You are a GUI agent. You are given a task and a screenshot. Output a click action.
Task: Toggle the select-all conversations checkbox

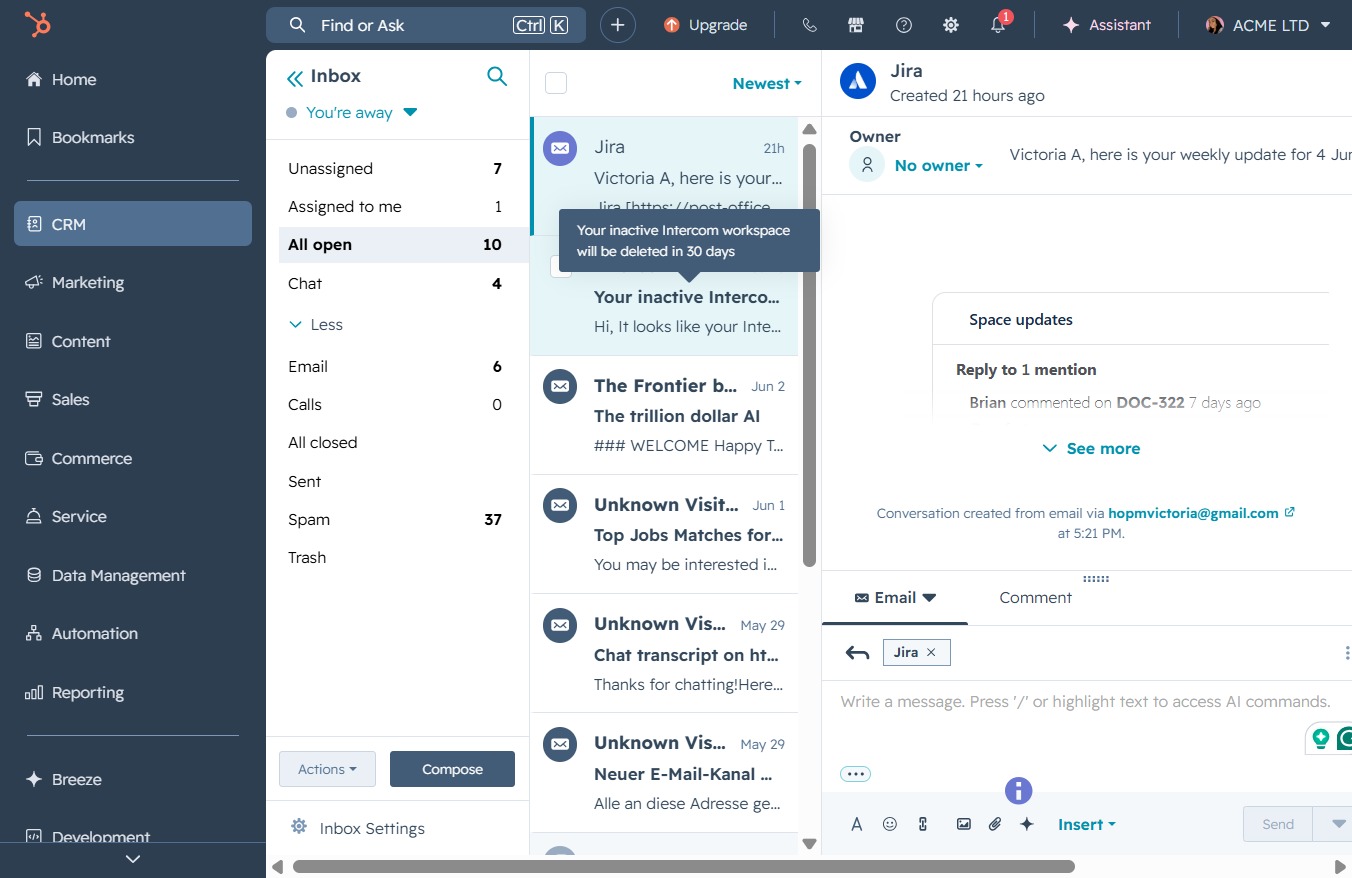coord(556,83)
